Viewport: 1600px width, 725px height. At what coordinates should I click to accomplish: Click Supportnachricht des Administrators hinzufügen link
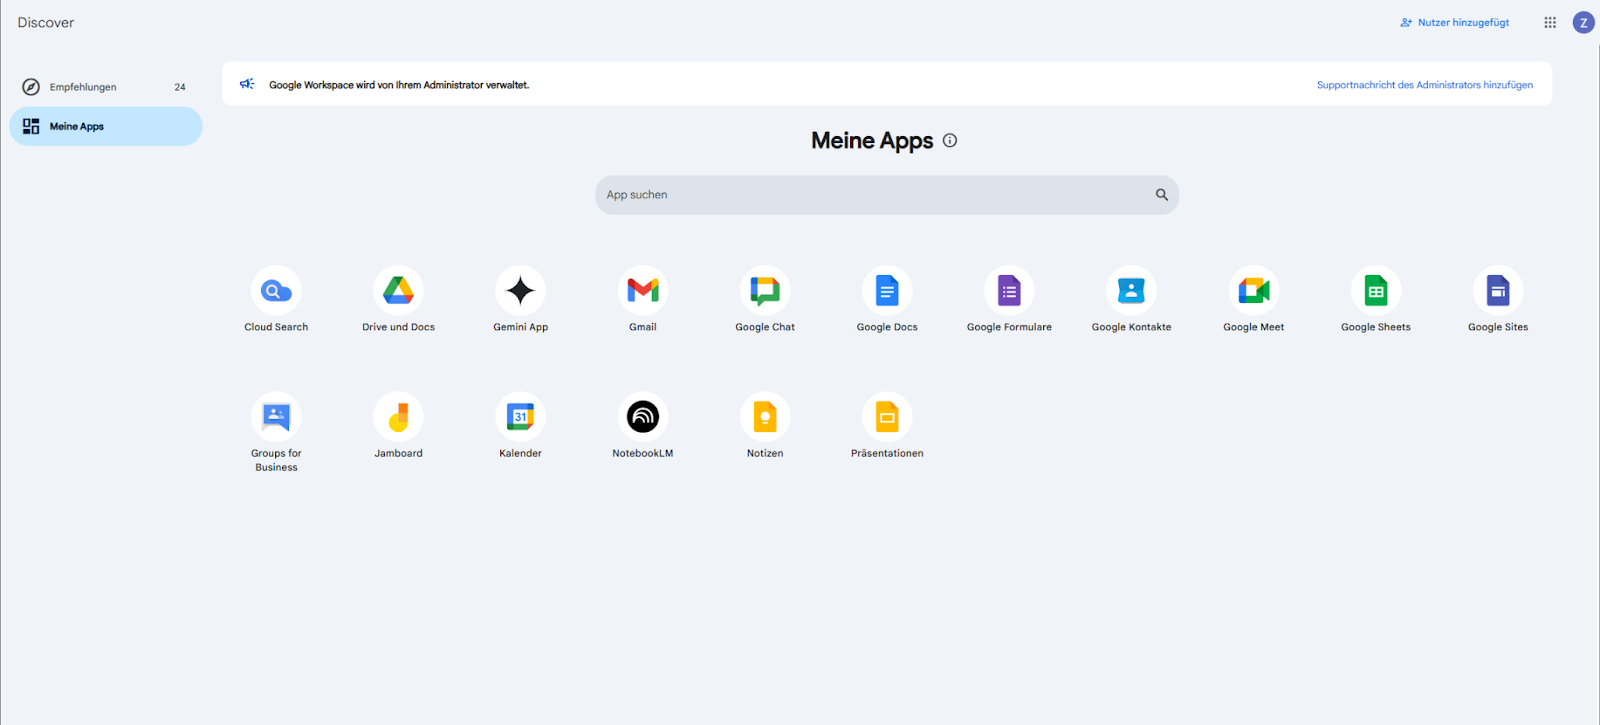click(x=1424, y=85)
